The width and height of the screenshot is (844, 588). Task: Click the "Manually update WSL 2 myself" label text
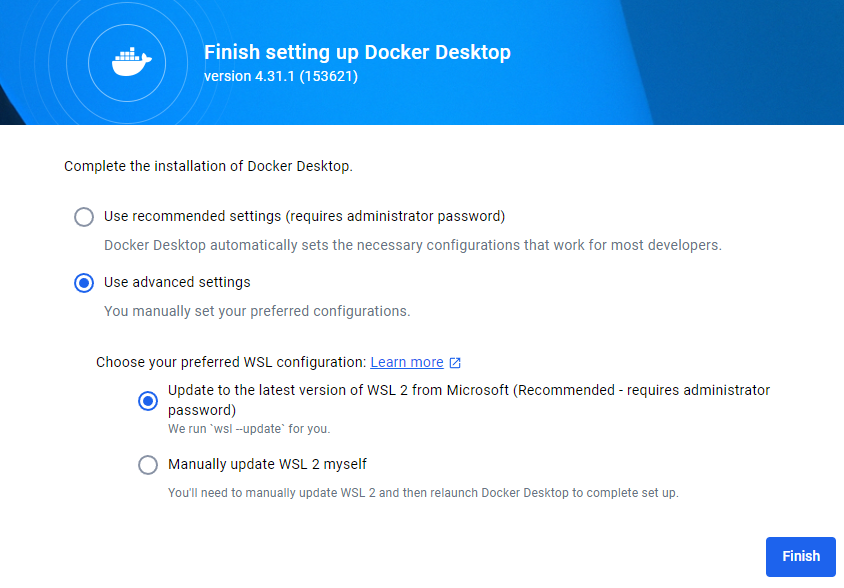(x=267, y=464)
